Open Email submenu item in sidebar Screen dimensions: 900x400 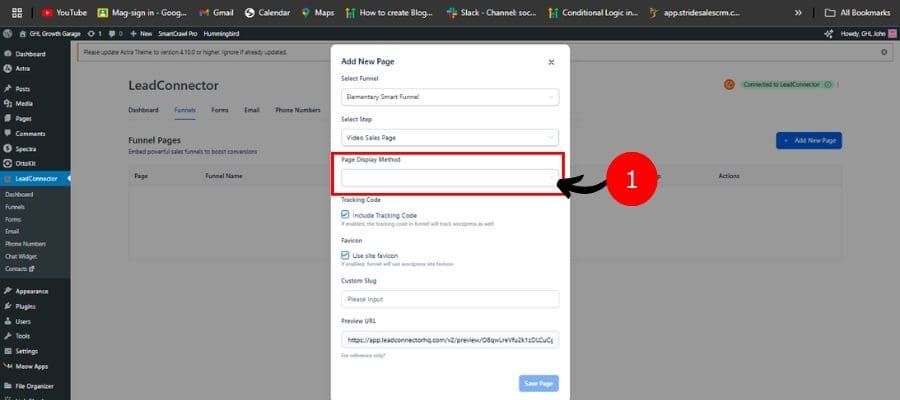(x=12, y=231)
